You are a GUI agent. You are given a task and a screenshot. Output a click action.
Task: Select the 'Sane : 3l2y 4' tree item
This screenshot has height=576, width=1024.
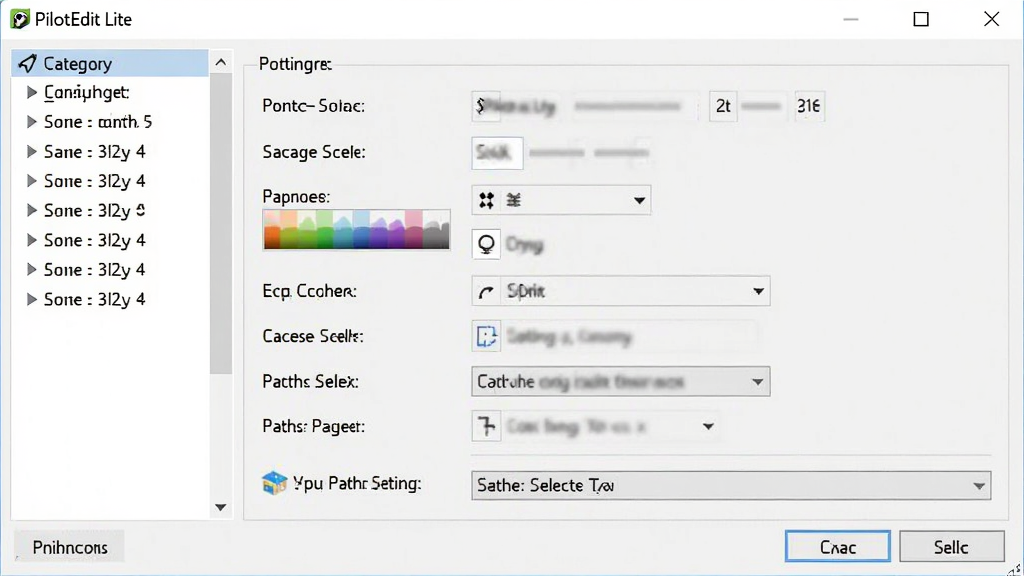[95, 152]
